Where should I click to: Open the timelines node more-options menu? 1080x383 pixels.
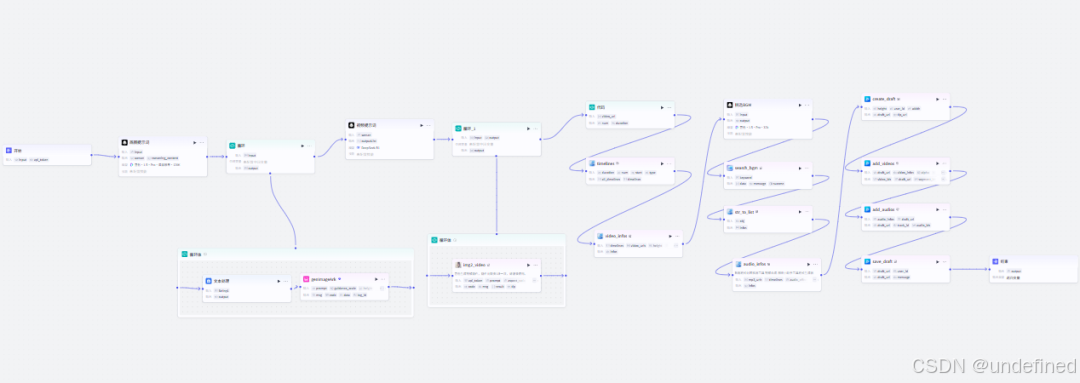coord(669,164)
